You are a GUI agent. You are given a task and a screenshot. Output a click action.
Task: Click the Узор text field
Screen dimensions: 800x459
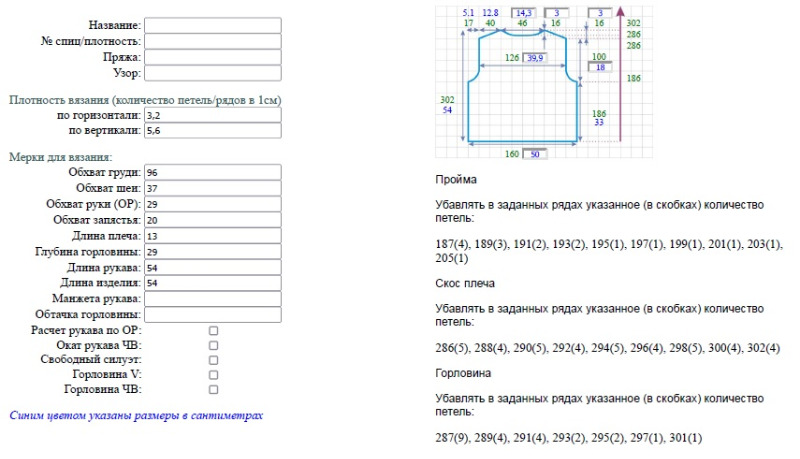[x=213, y=73]
